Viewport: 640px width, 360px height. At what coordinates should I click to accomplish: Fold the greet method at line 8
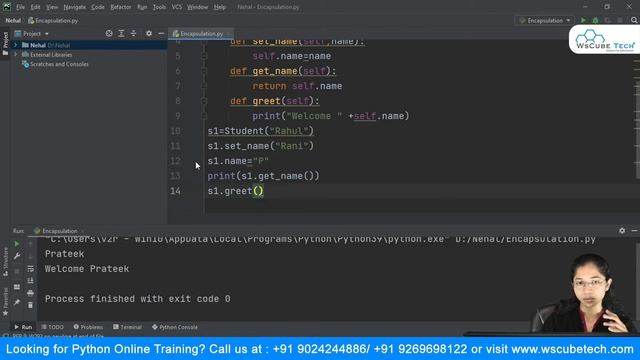coord(204,101)
